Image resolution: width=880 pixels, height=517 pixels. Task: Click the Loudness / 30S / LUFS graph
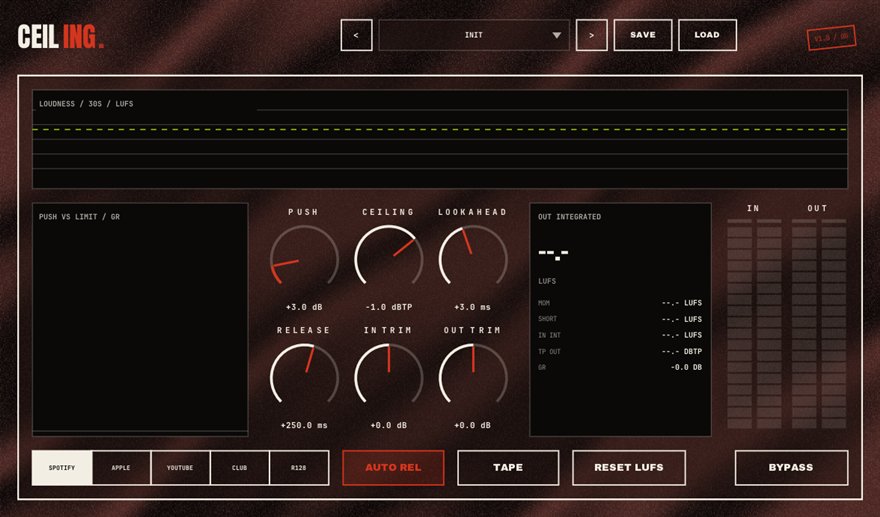click(440, 139)
